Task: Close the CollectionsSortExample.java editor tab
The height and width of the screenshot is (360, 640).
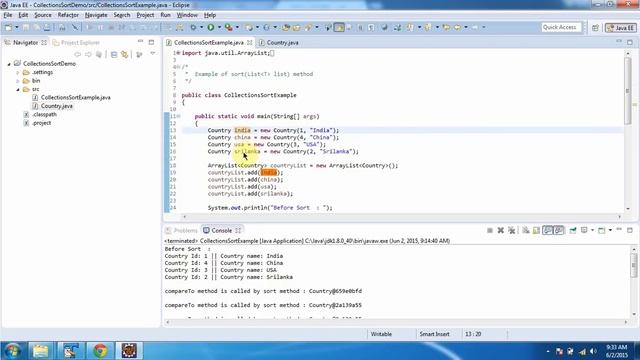Action: click(249, 42)
